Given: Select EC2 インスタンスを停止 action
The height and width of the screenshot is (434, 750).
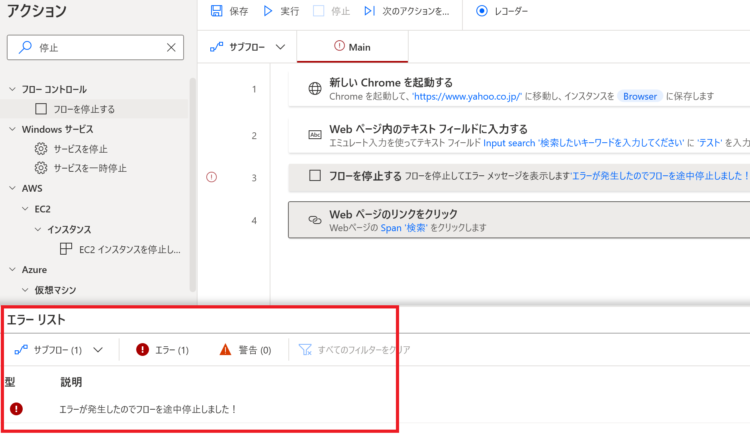Looking at the screenshot, I should point(129,249).
